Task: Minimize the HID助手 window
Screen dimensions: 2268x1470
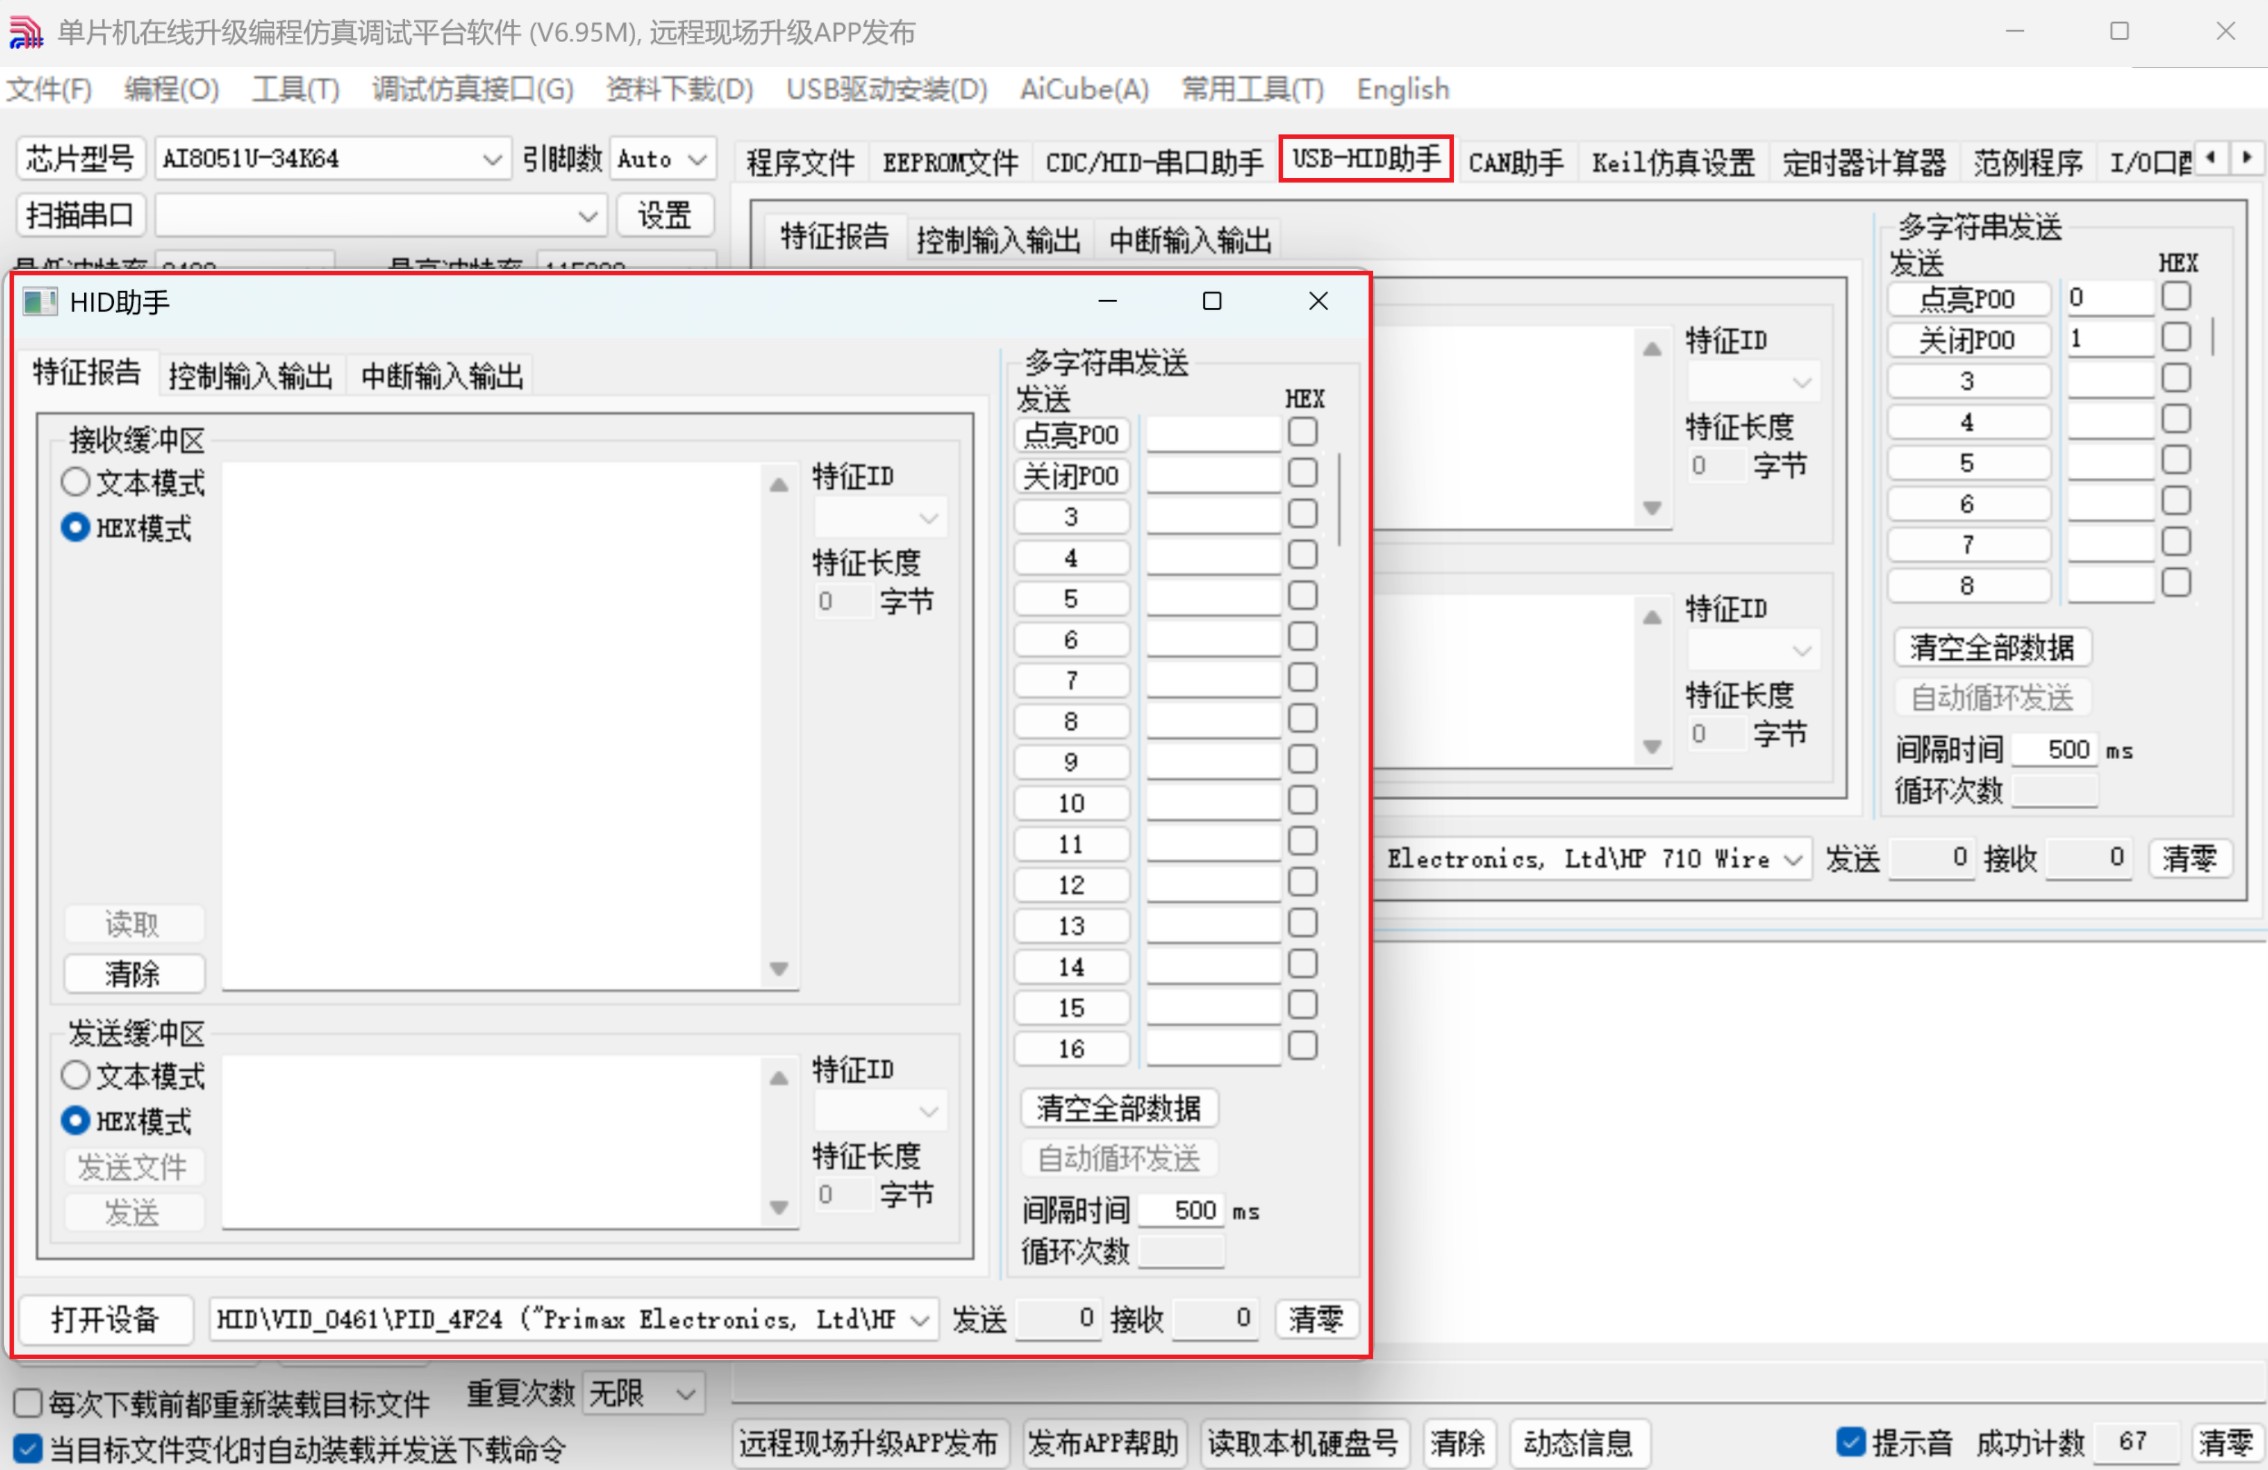Action: point(1108,301)
